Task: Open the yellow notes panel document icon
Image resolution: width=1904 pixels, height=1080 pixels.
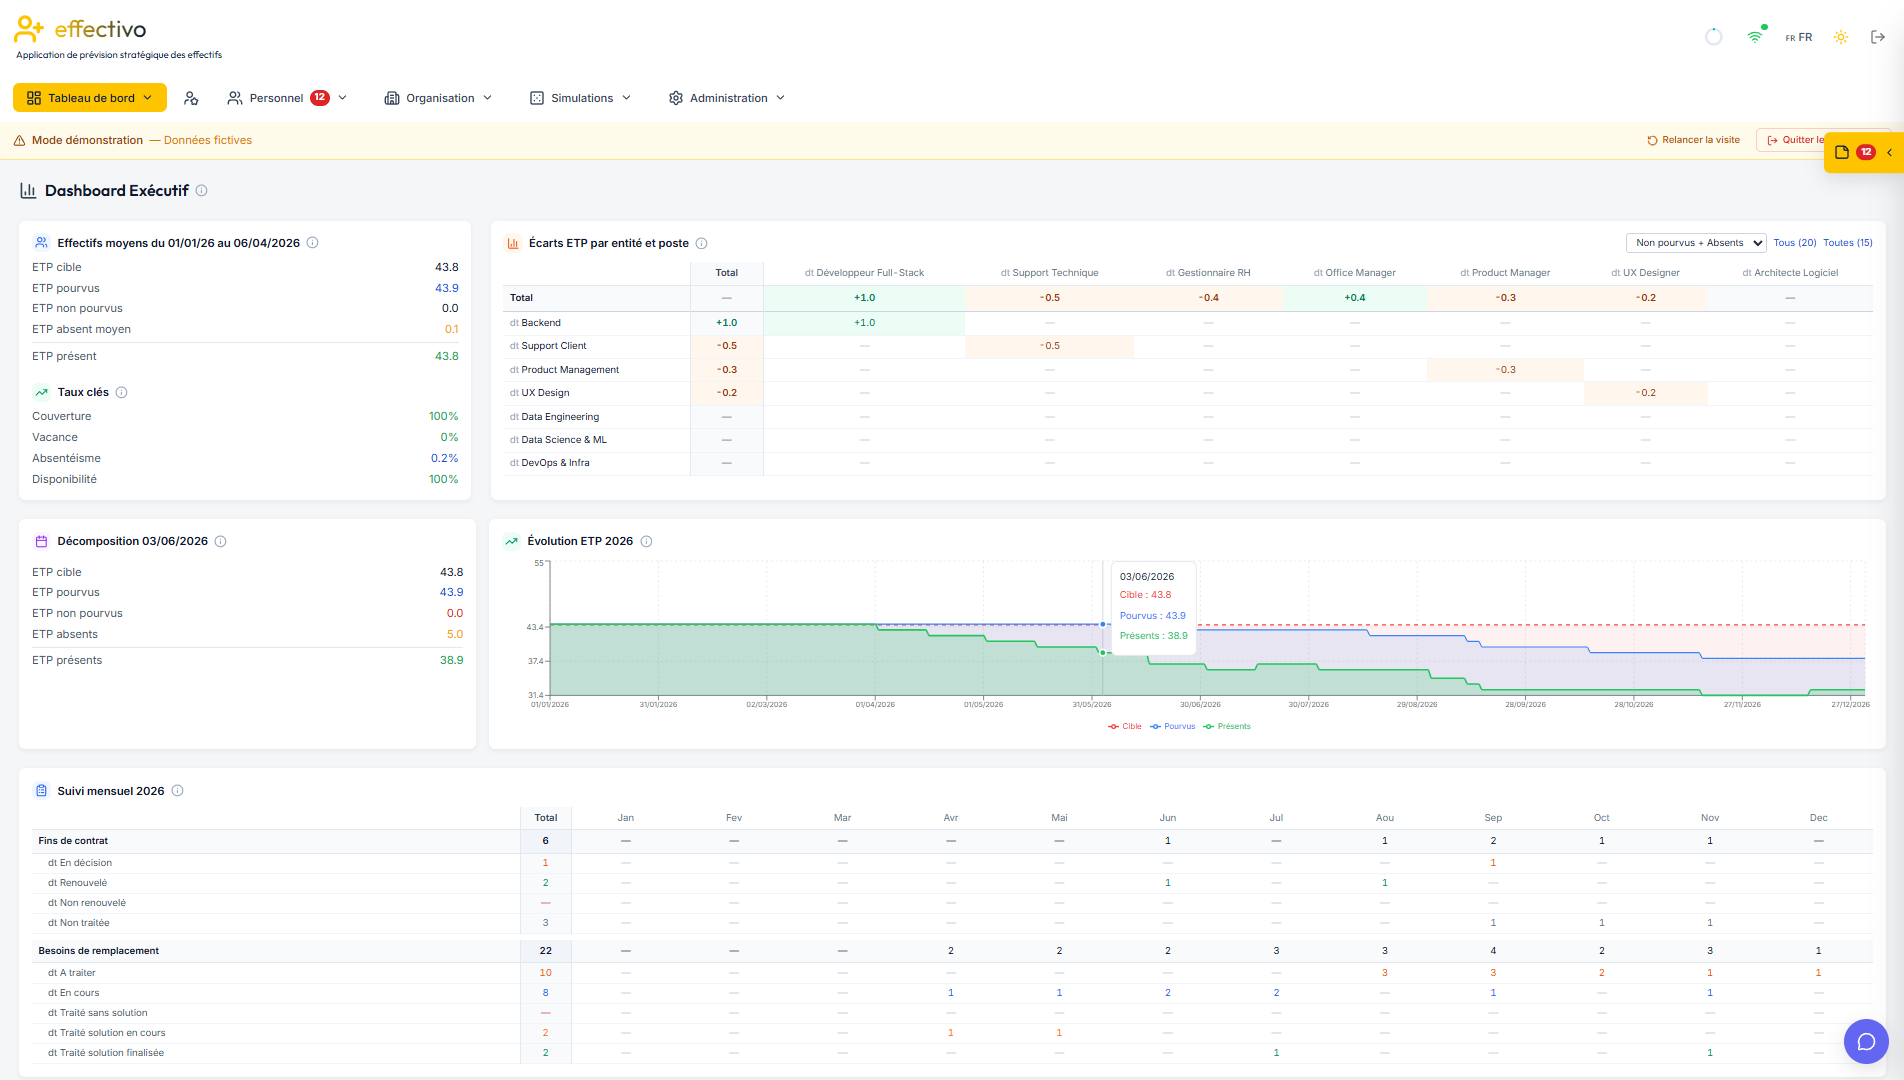Action: coord(1842,152)
